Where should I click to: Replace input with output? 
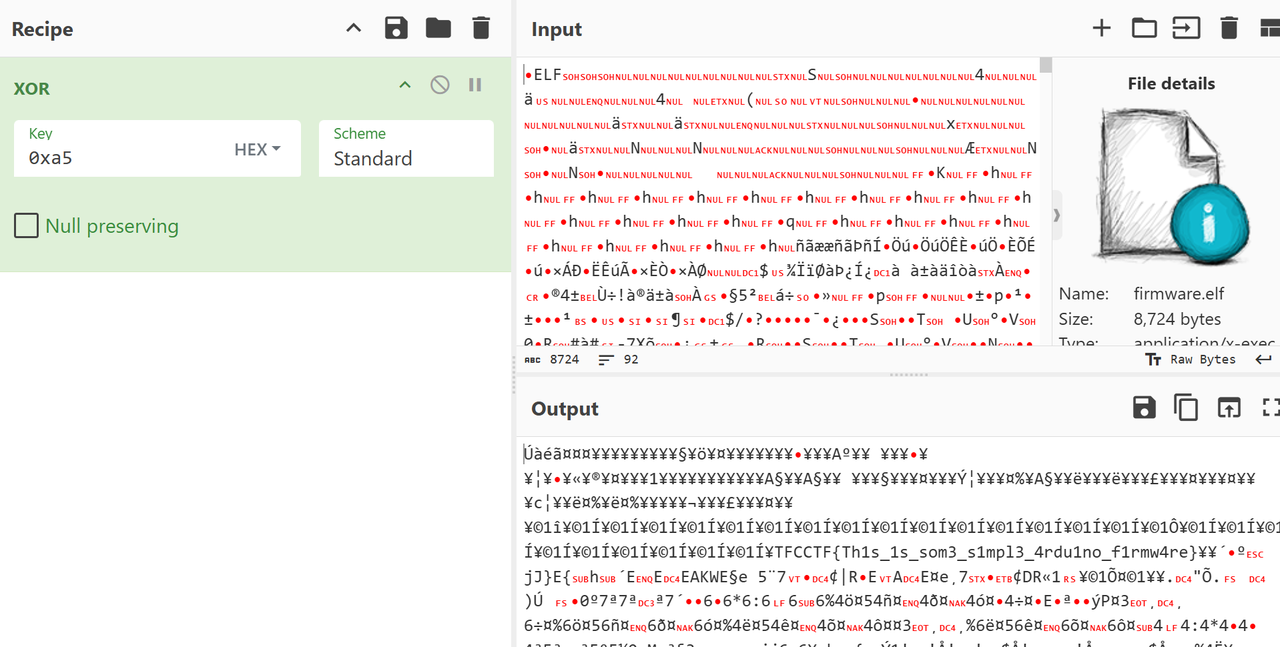click(x=1228, y=407)
